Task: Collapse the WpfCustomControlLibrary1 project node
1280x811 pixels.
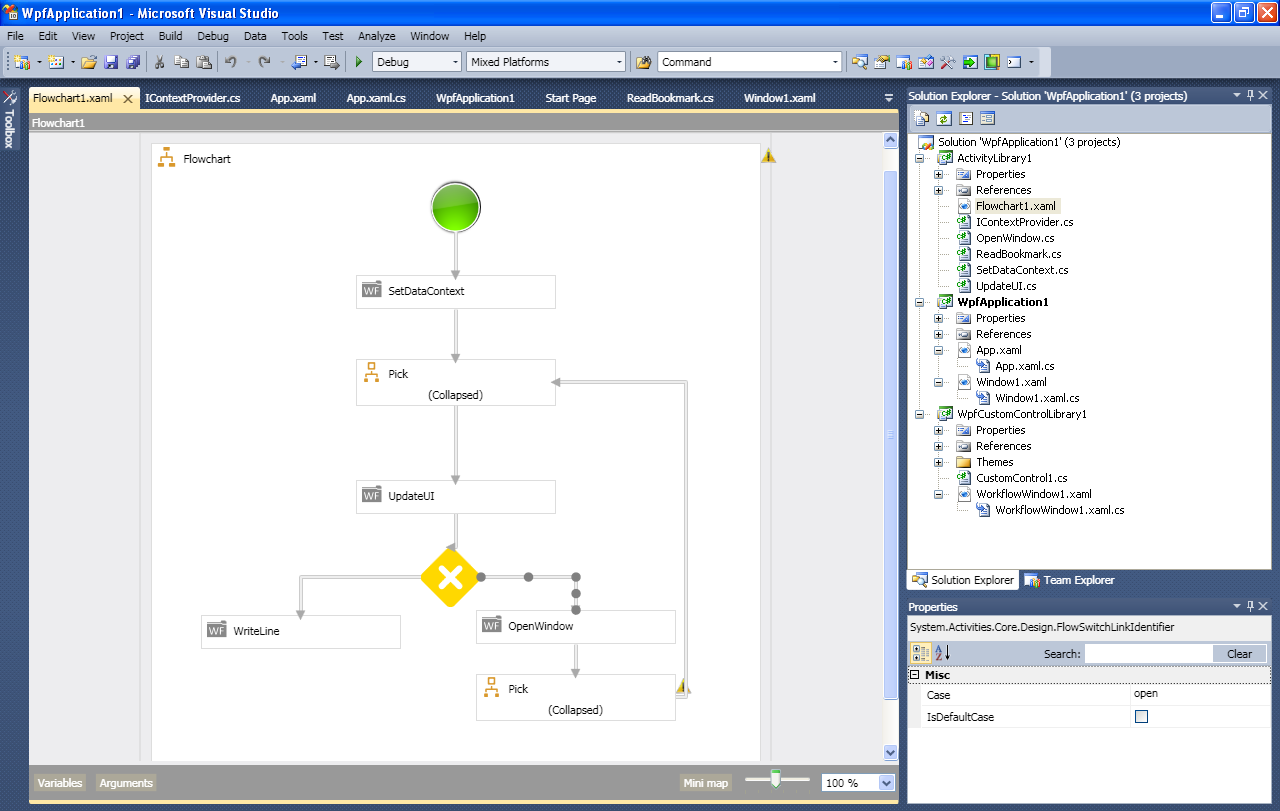Action: 920,414
